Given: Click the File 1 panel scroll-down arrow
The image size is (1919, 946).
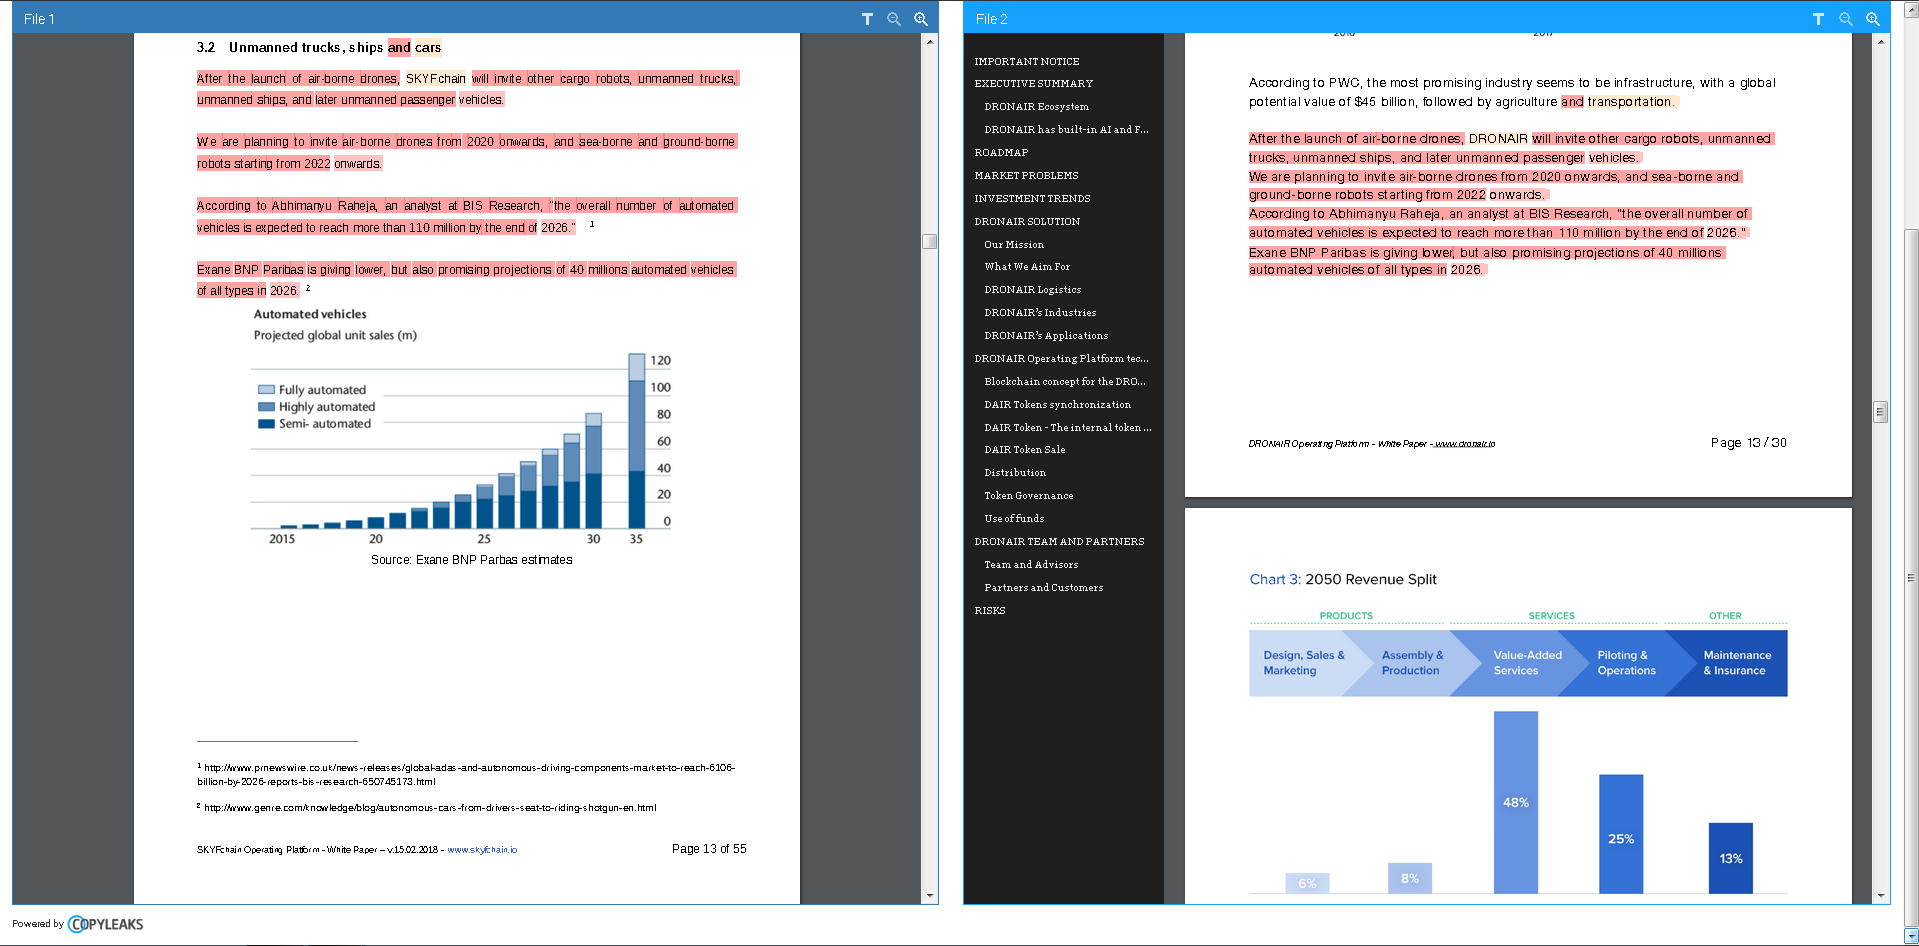Looking at the screenshot, I should pyautogui.click(x=930, y=896).
